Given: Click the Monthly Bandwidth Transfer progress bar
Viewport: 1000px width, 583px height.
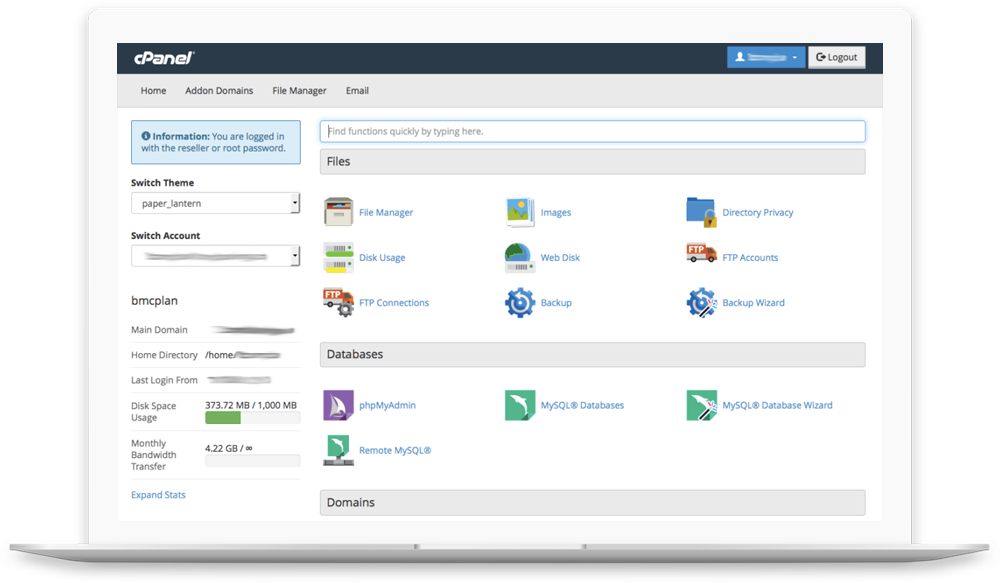Looking at the screenshot, I should tap(253, 461).
